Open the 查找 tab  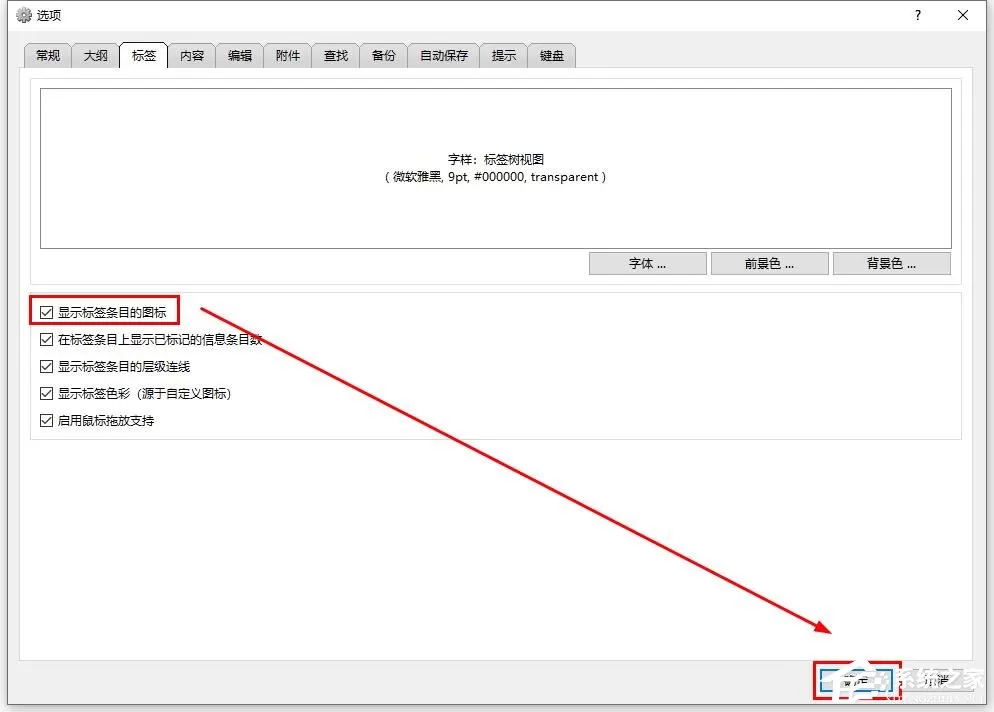pyautogui.click(x=336, y=56)
